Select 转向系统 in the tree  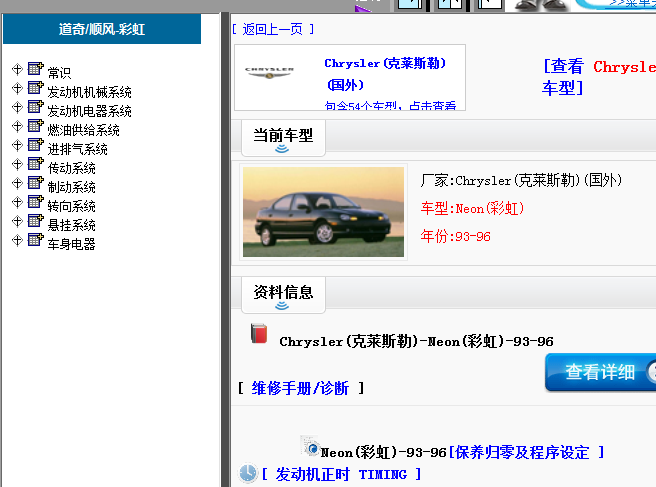(72, 206)
